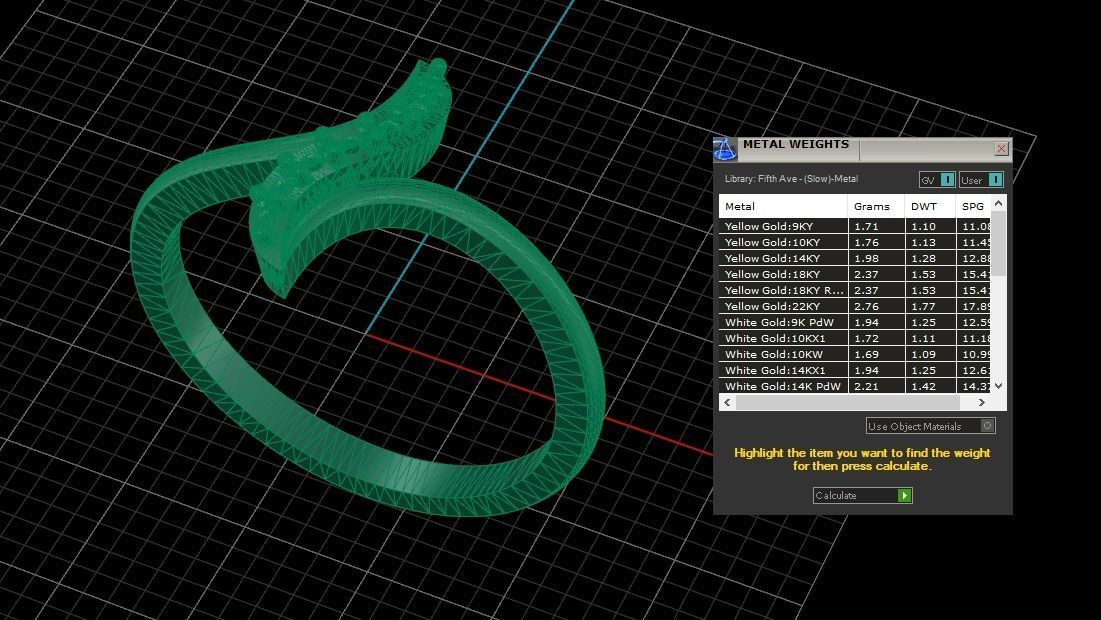Select the White Gold:14K PdW row
This screenshot has width=1101, height=620.
click(855, 386)
